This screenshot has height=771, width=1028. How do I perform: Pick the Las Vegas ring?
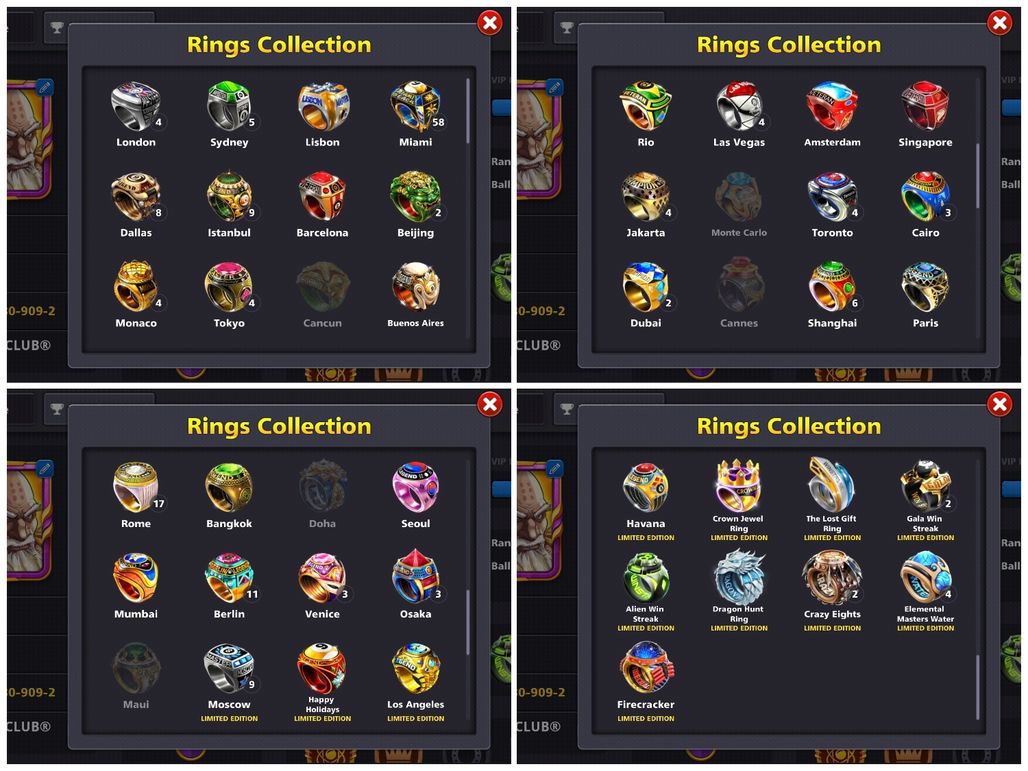[x=739, y=106]
